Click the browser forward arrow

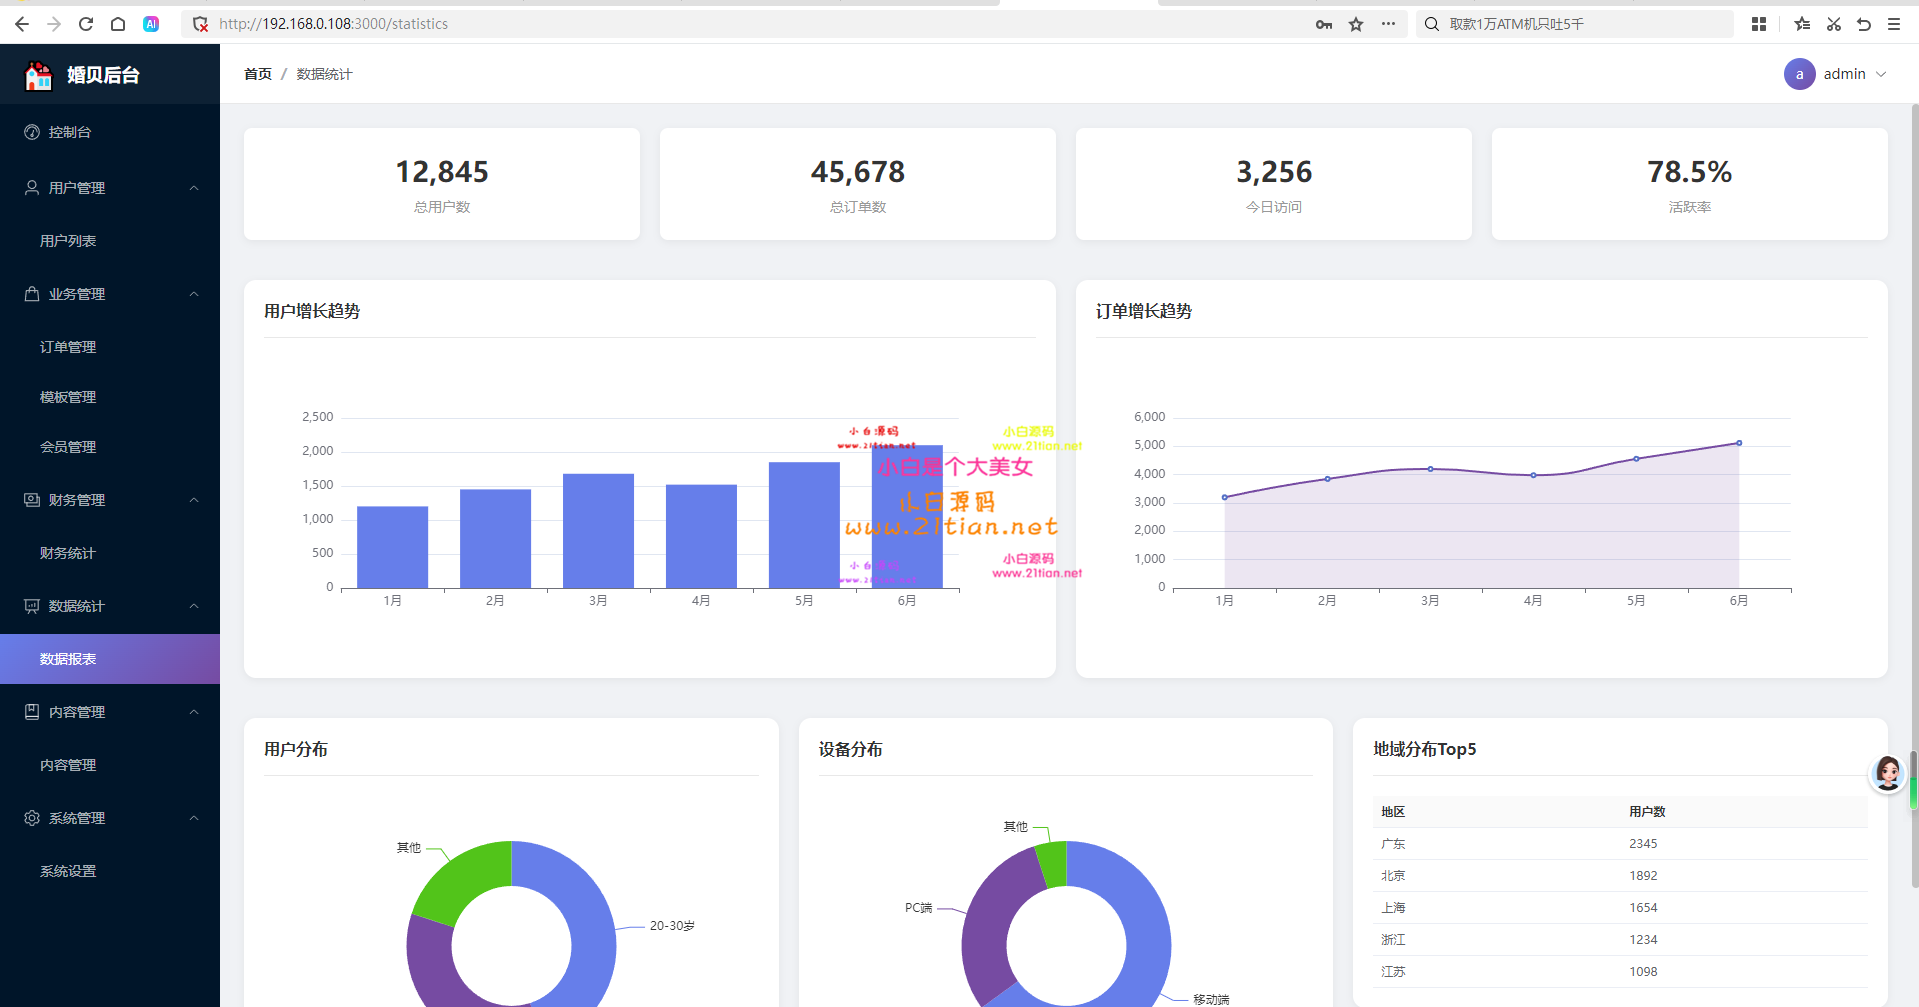(x=54, y=24)
